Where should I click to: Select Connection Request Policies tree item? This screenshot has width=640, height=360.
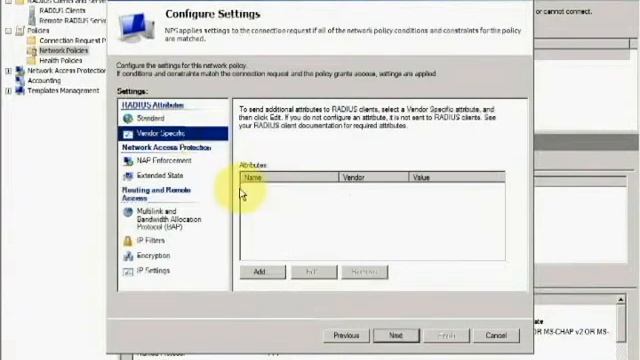72,40
